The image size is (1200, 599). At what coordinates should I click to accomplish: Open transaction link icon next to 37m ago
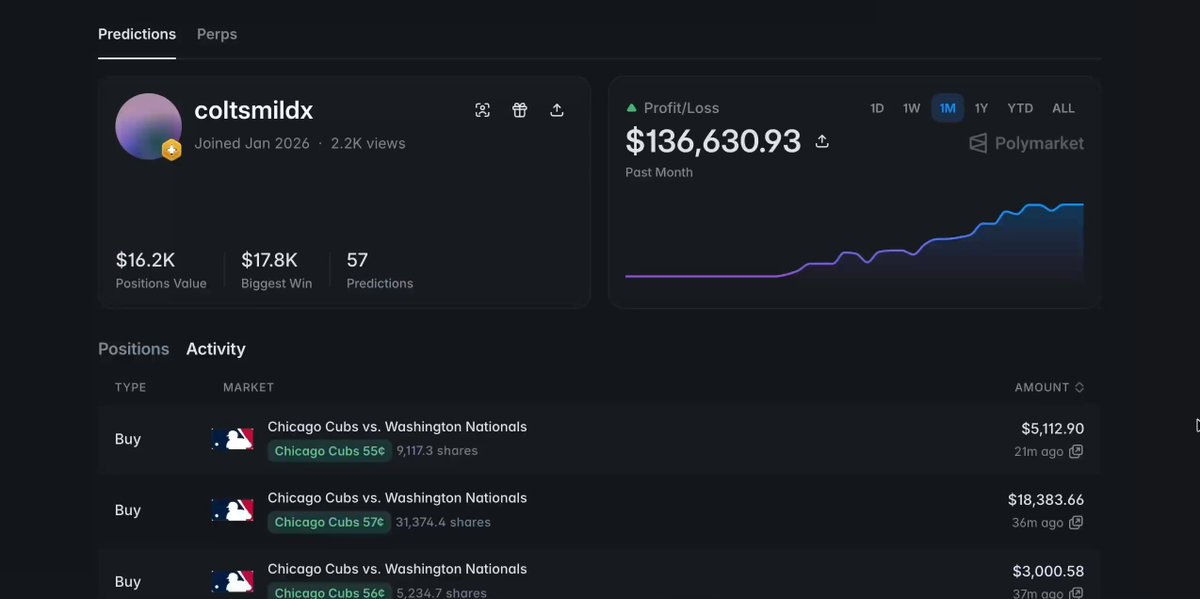pos(1076,593)
